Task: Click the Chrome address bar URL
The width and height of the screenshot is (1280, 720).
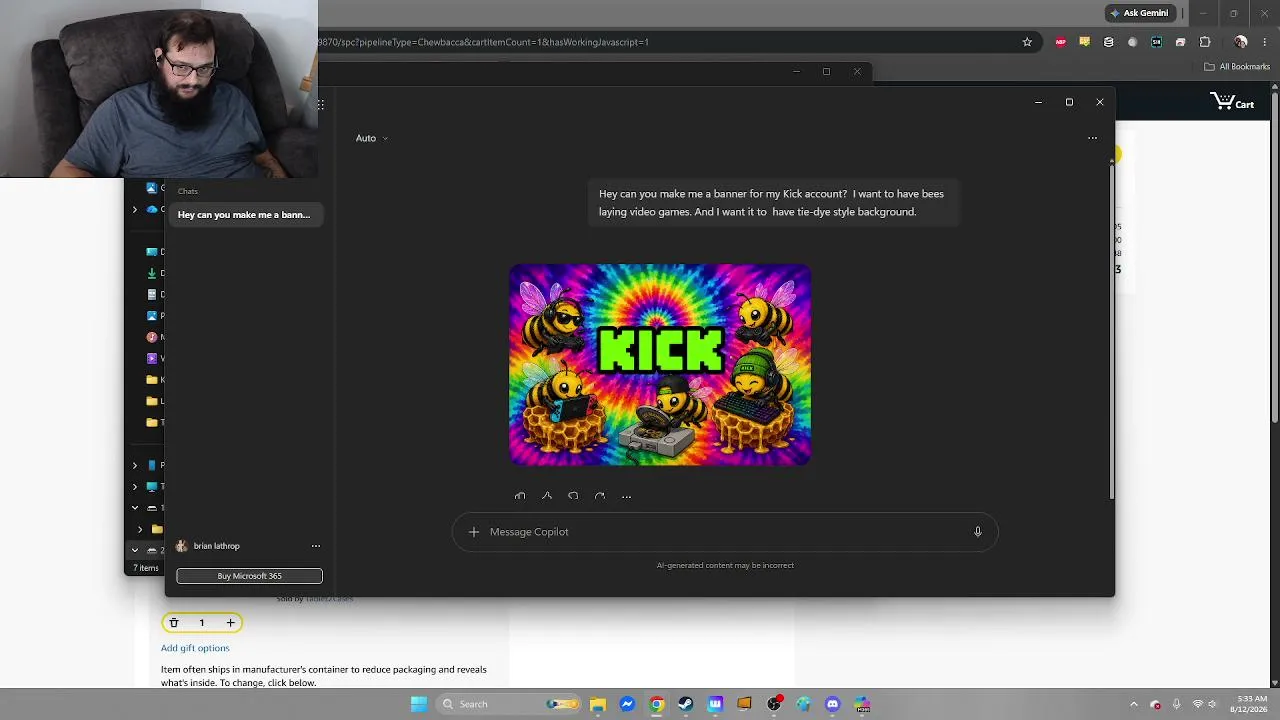Action: [x=484, y=42]
